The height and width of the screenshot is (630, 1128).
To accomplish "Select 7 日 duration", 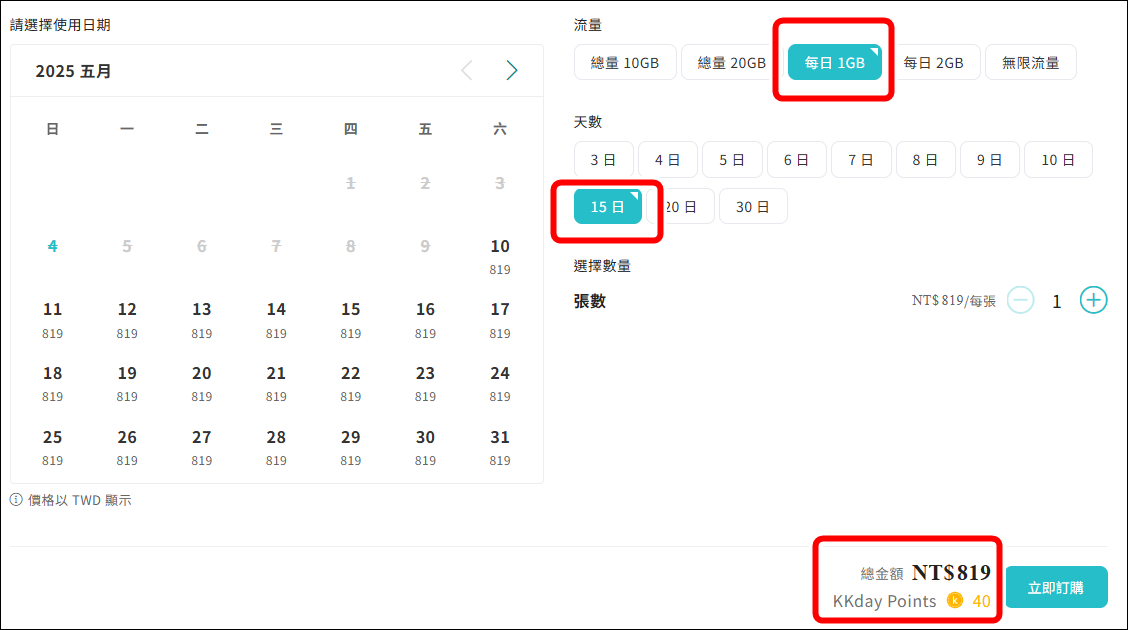I will coord(860,160).
